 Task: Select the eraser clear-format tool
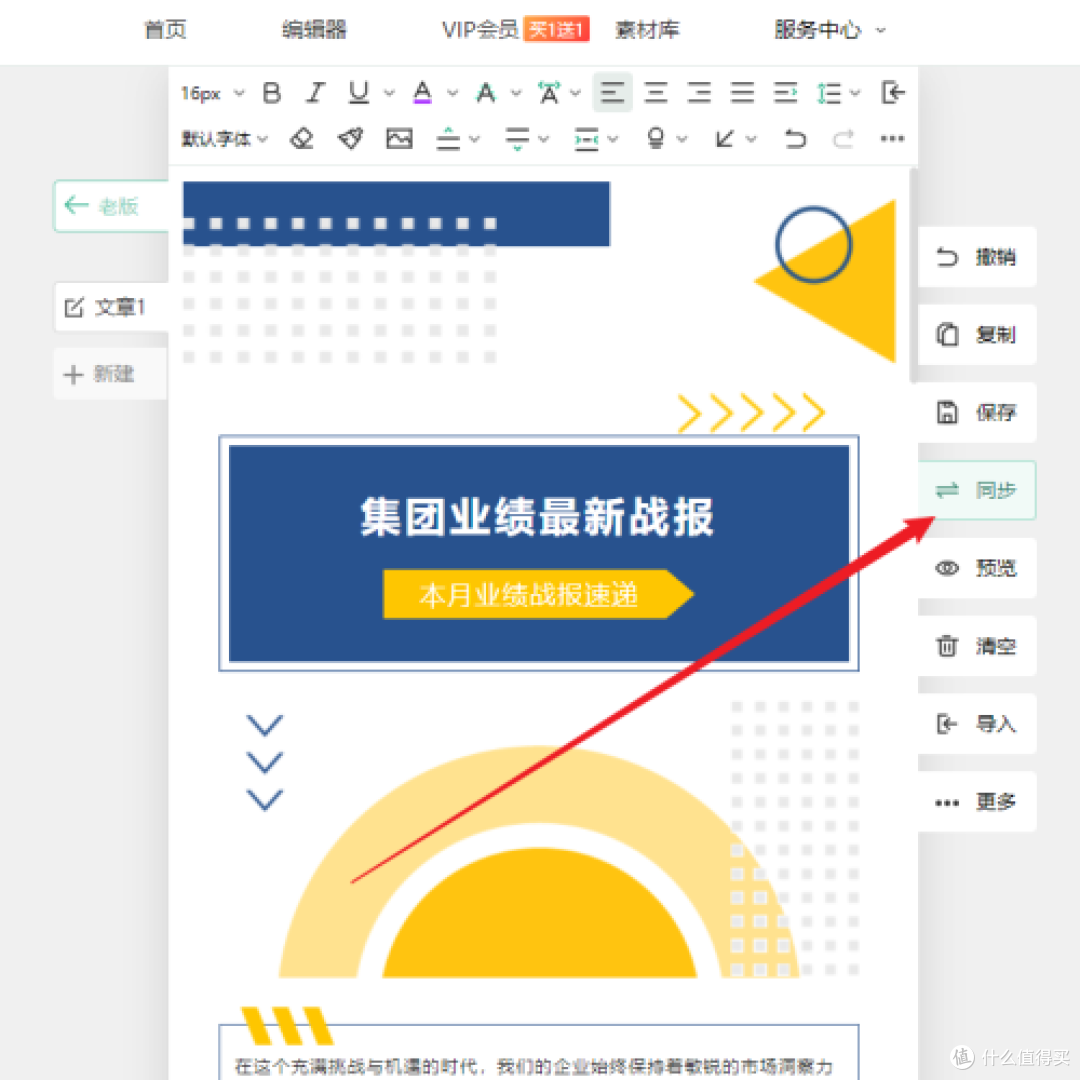coord(302,139)
